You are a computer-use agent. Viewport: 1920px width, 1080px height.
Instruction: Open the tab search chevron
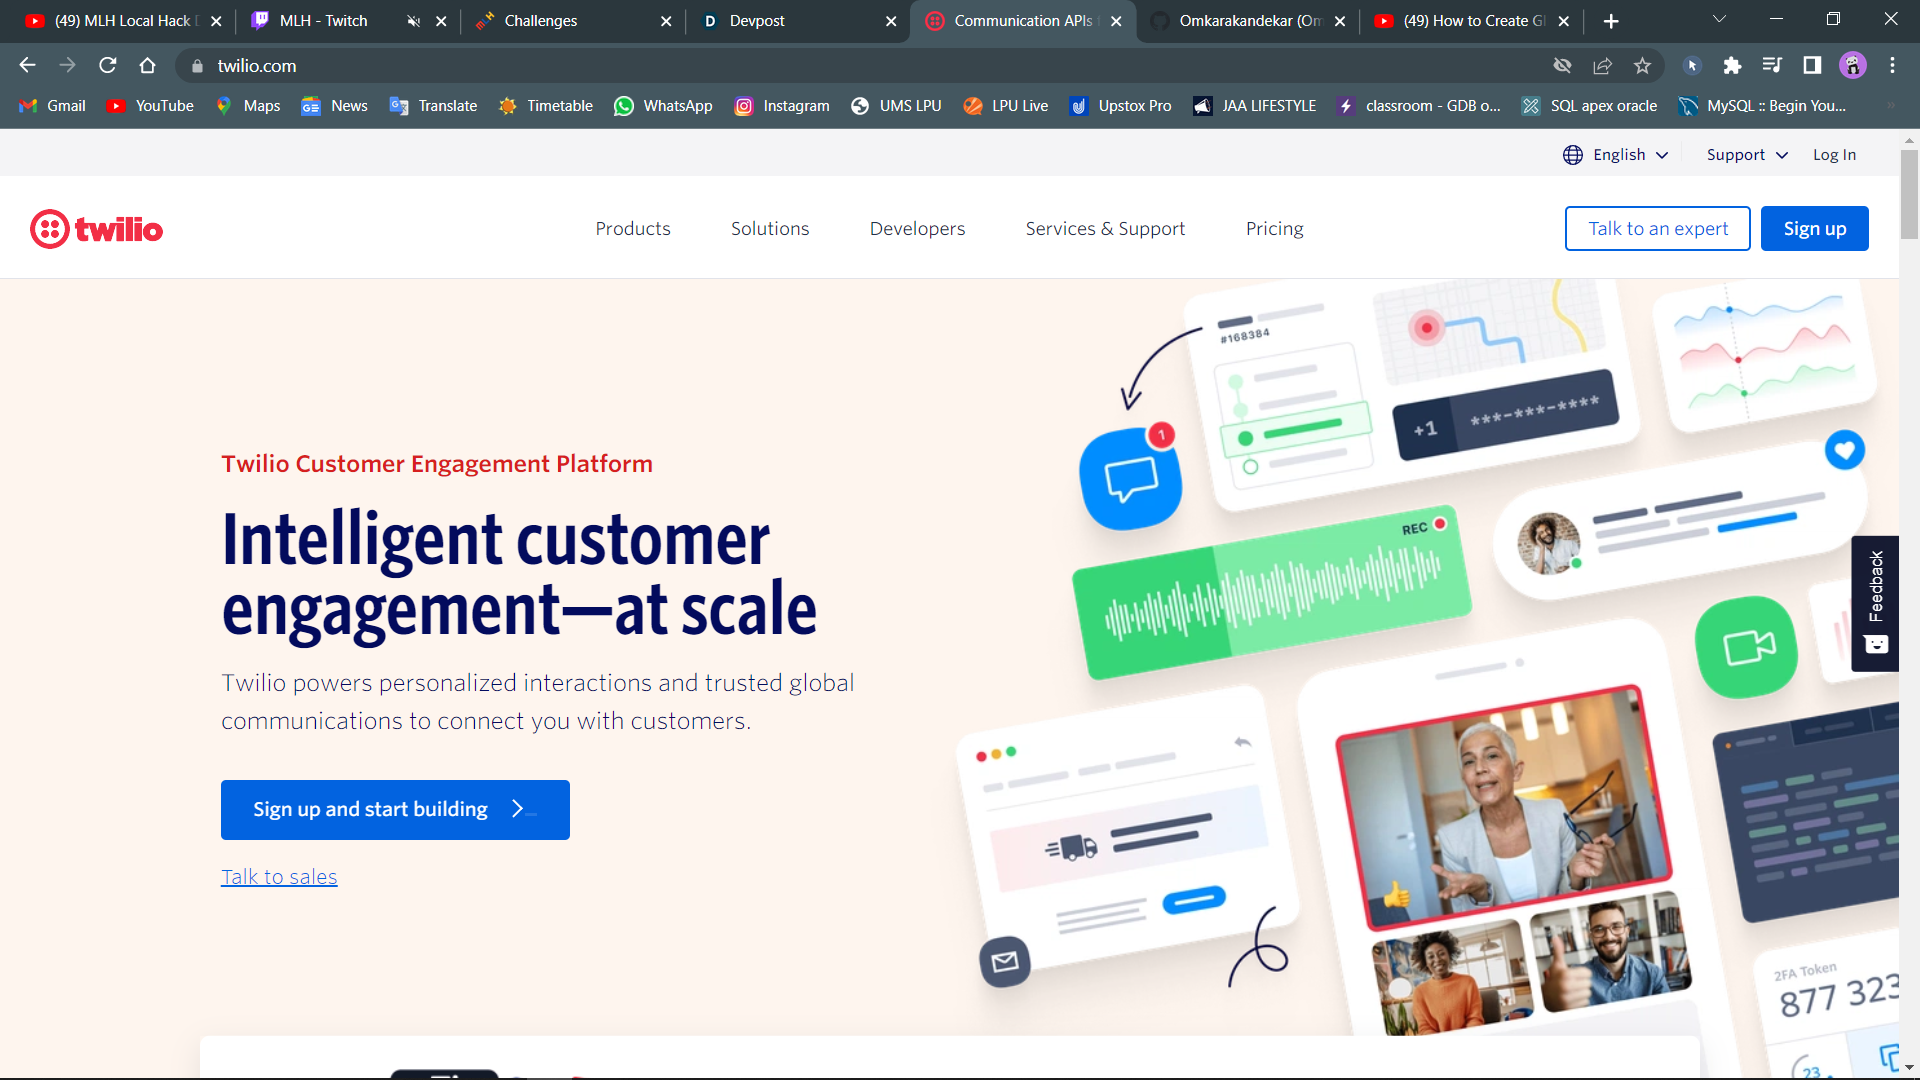pos(1719,20)
